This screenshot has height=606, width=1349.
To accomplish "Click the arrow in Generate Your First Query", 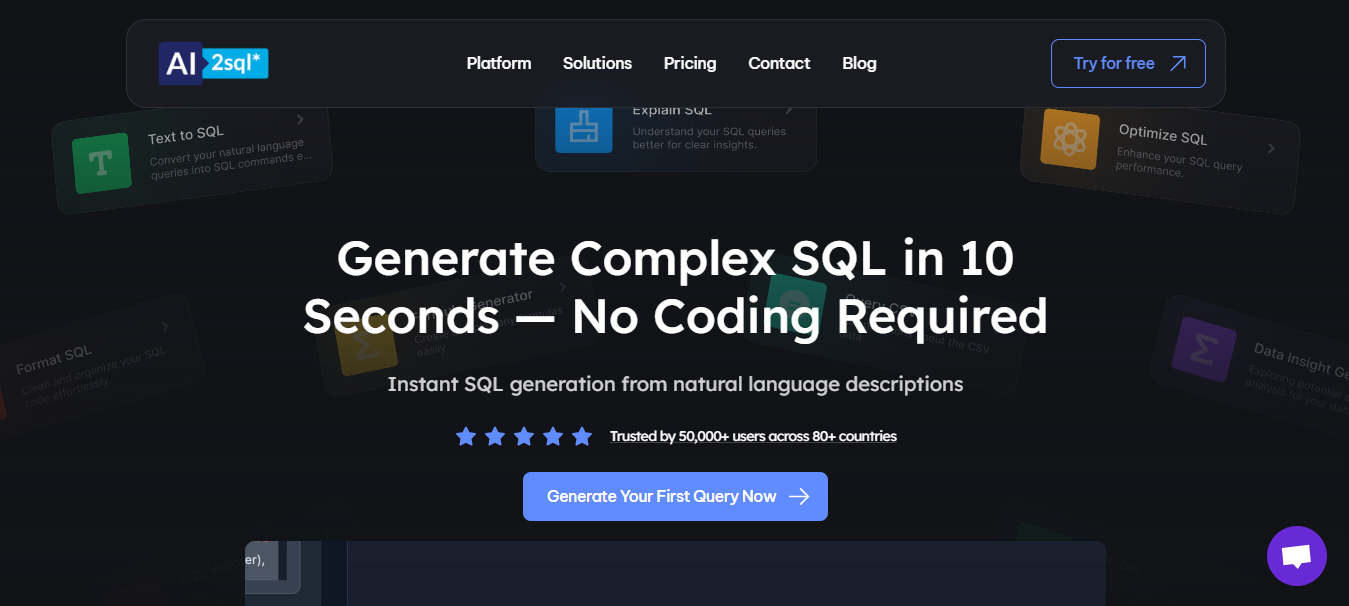I will point(799,497).
